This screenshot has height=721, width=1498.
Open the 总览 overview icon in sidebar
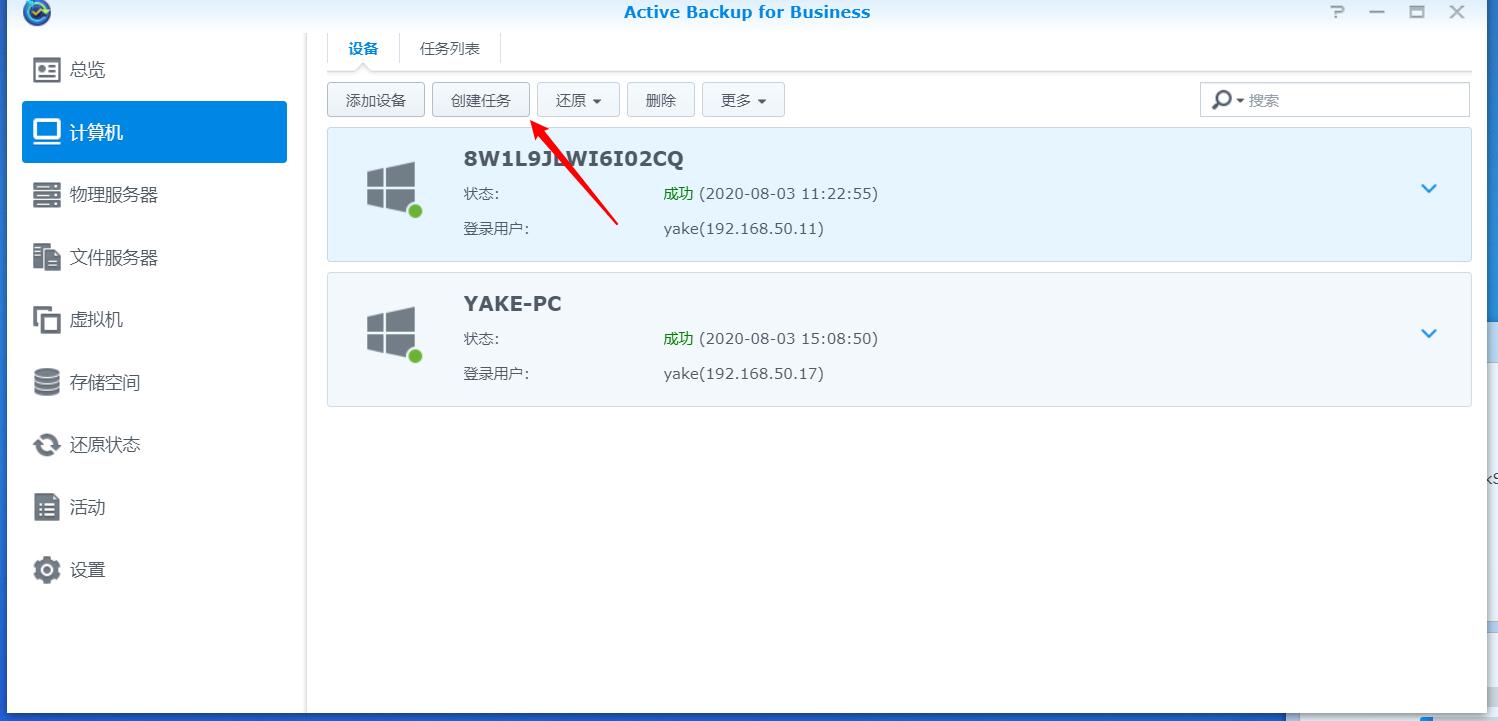click(x=47, y=70)
